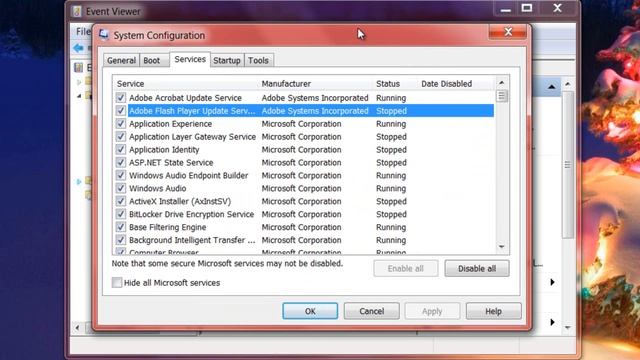The width and height of the screenshot is (640, 360).
Task: Click Event Viewer bottom scroll left arrow
Action: pos(77,327)
